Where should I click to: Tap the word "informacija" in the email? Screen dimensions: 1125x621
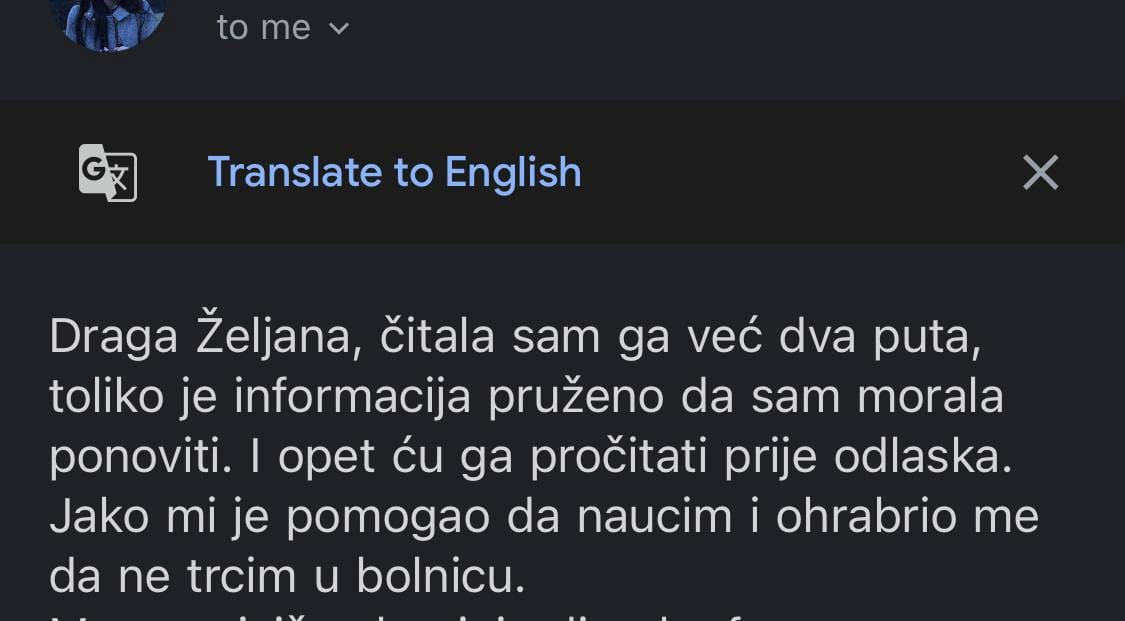point(353,397)
